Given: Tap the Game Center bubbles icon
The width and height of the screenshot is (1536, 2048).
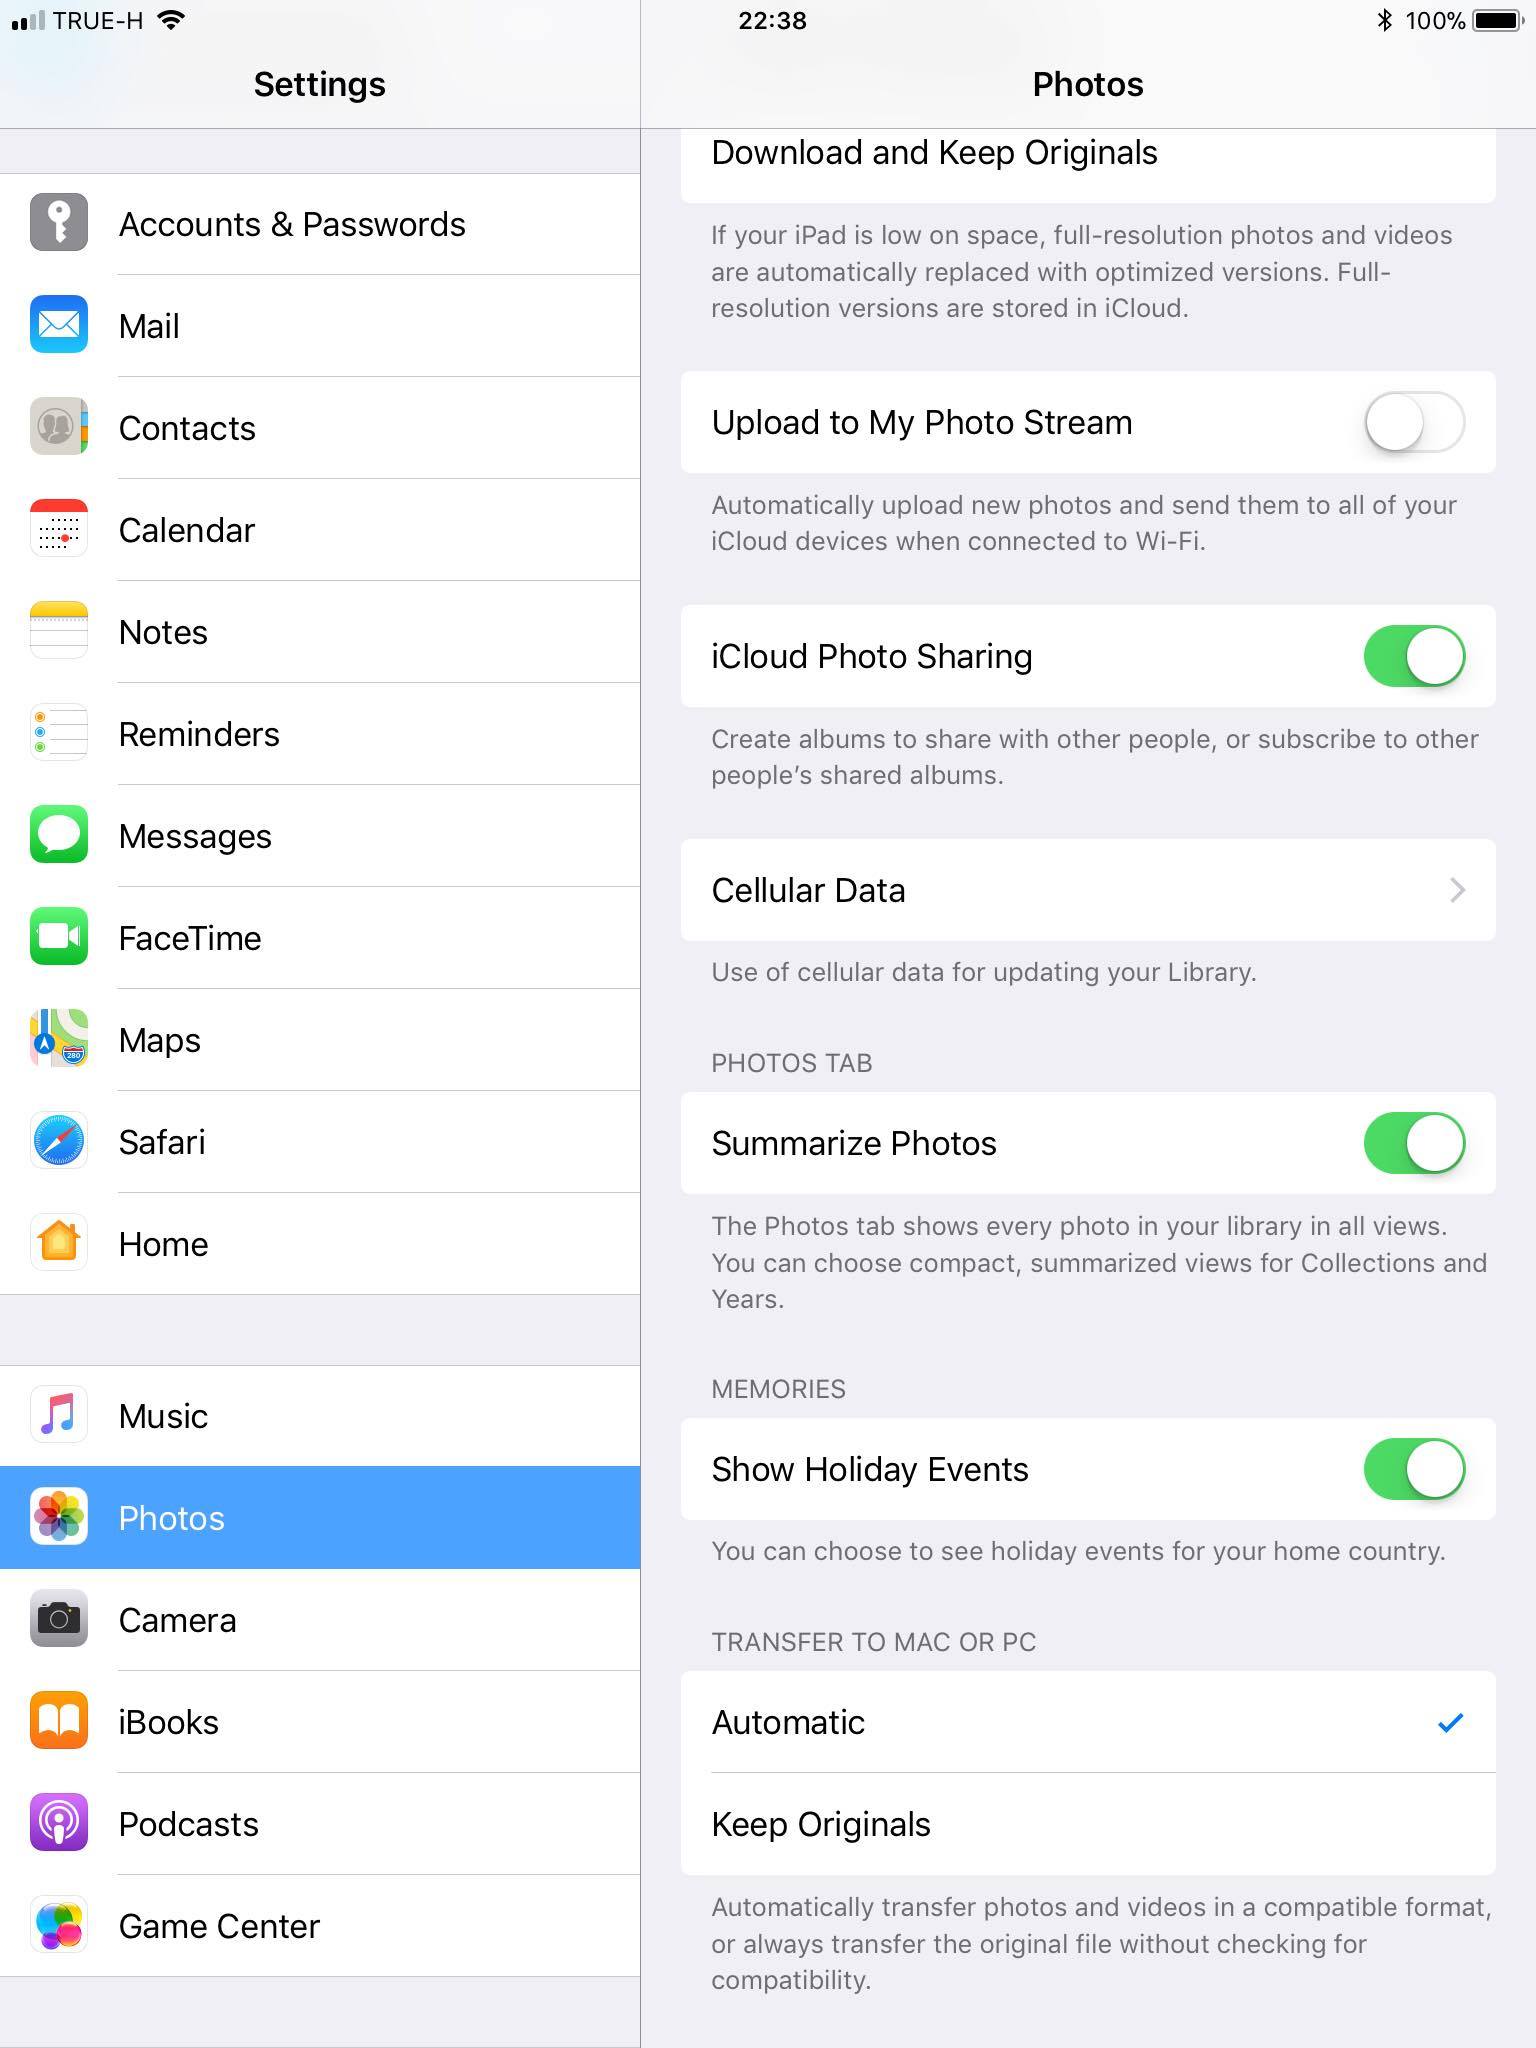Looking at the screenshot, I should point(59,1925).
